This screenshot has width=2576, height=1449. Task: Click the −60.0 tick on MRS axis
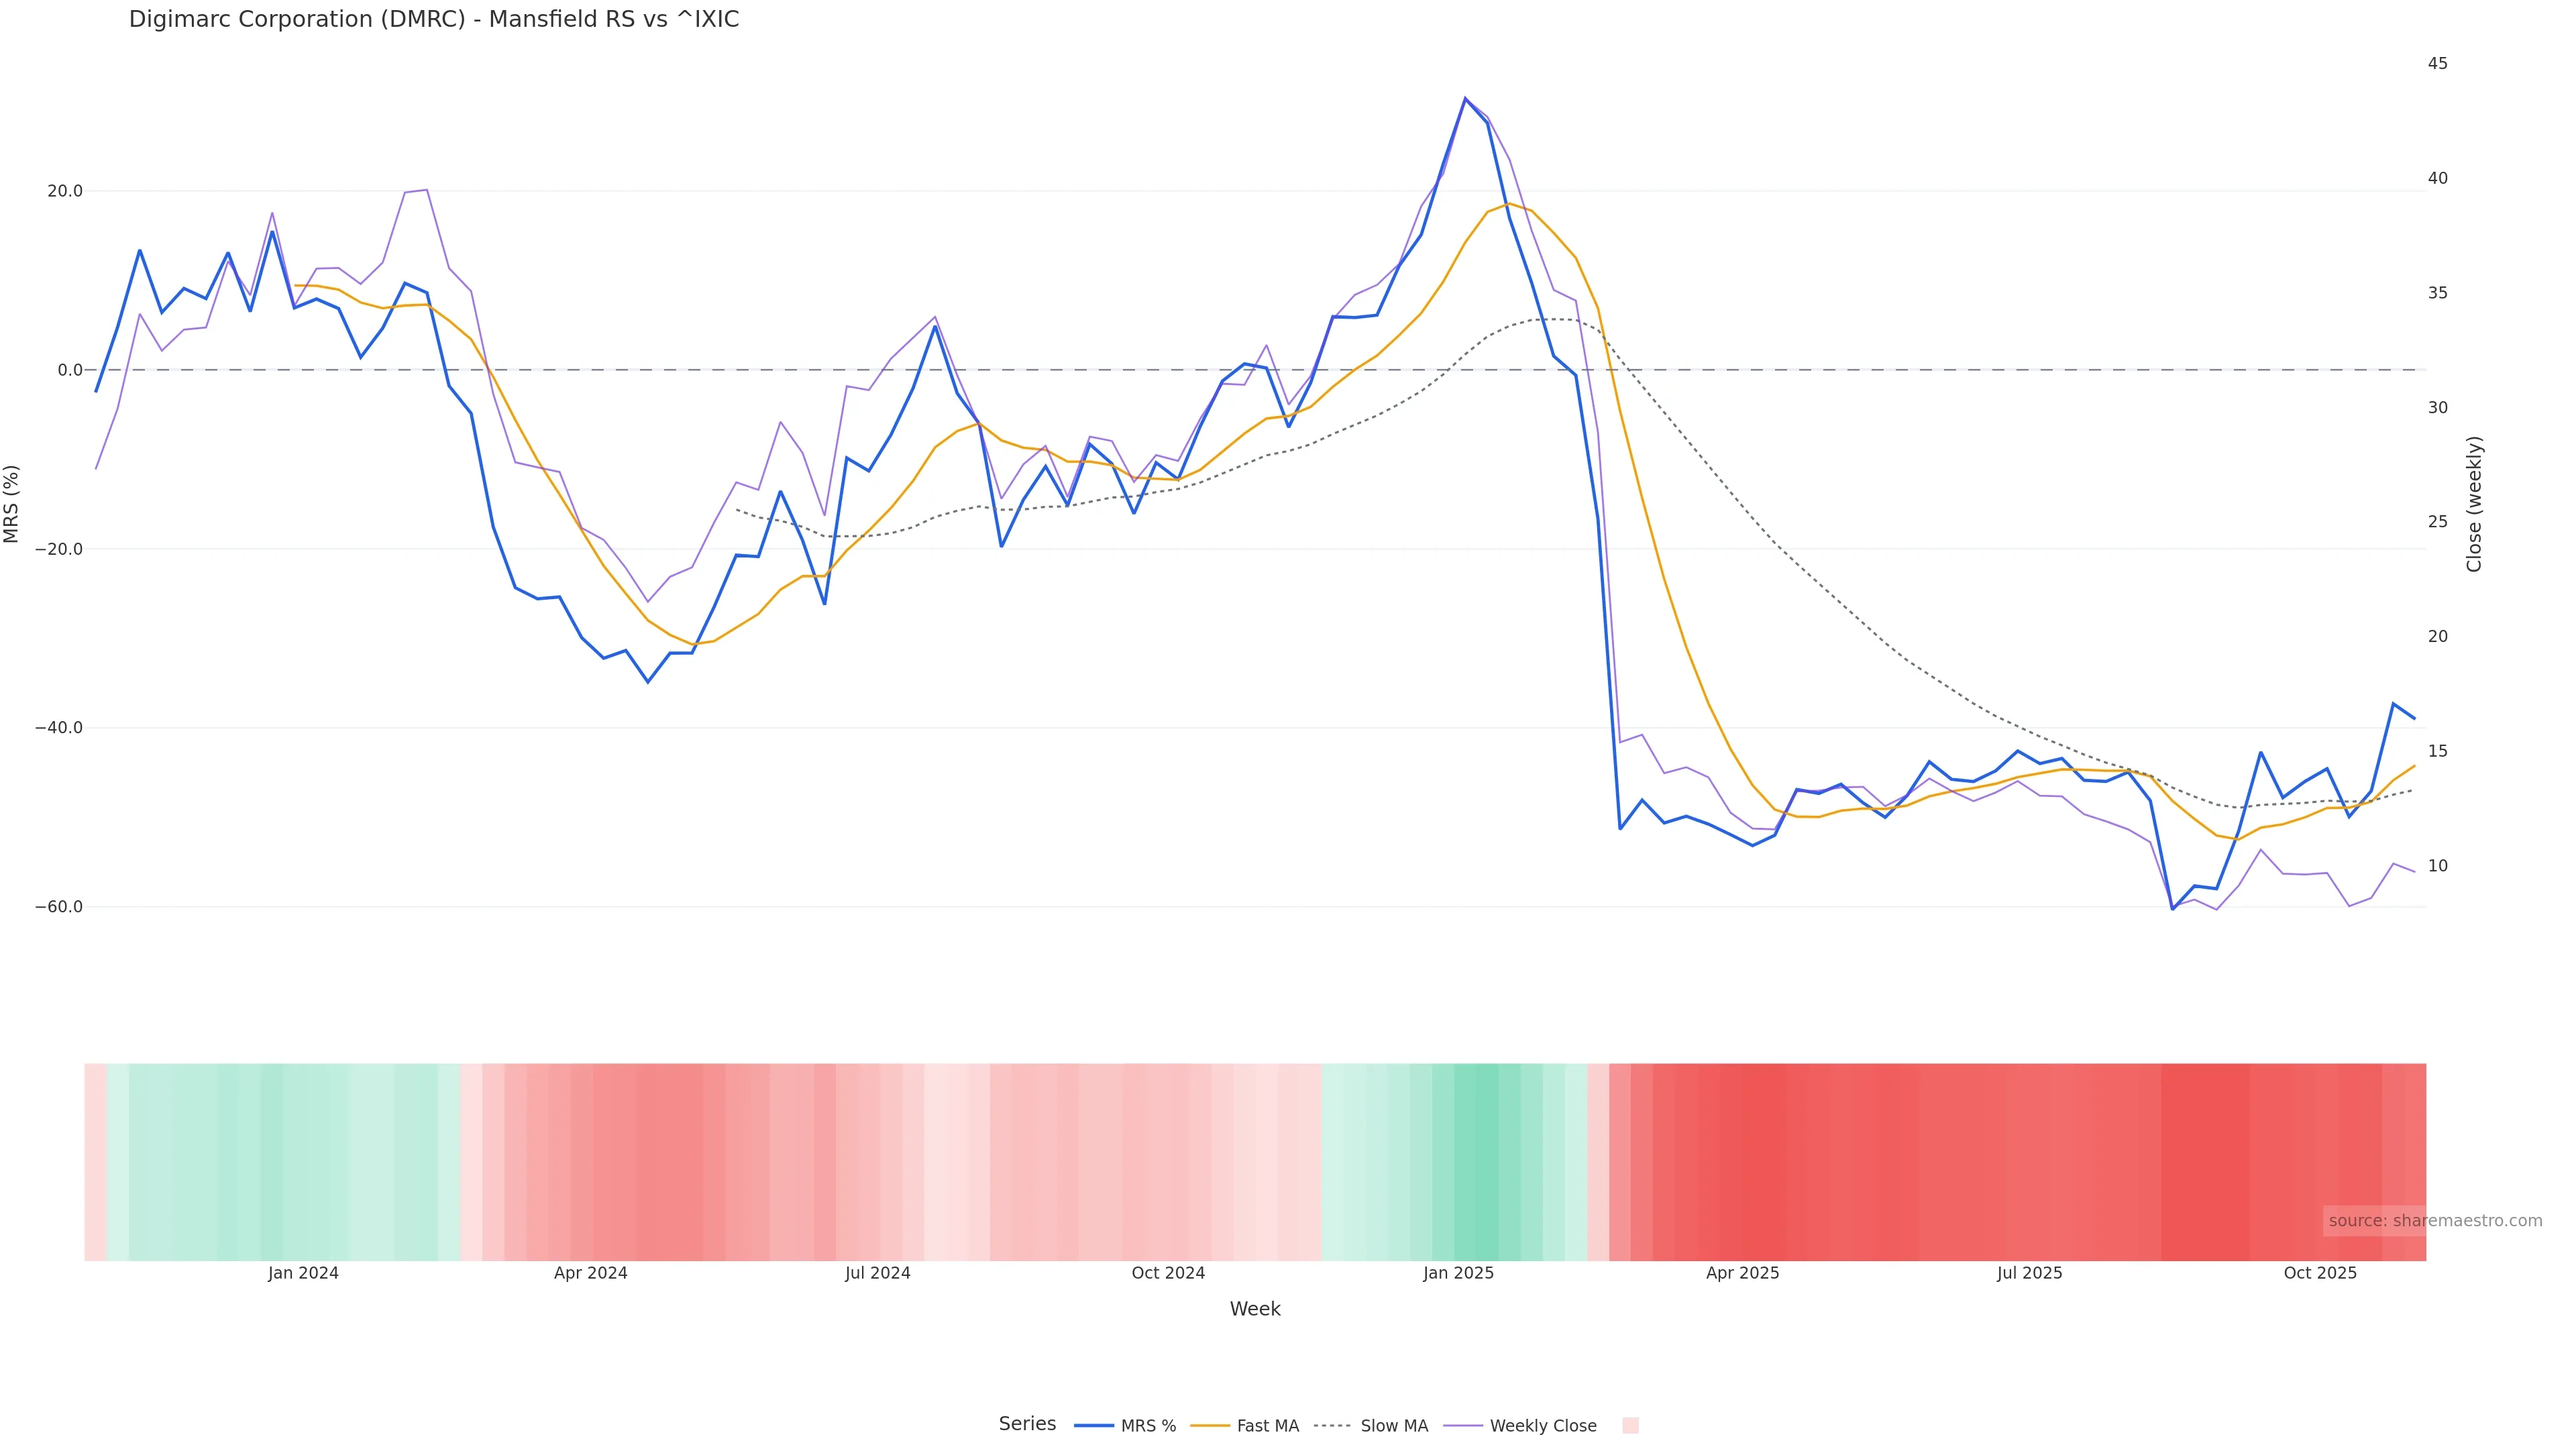[x=59, y=907]
